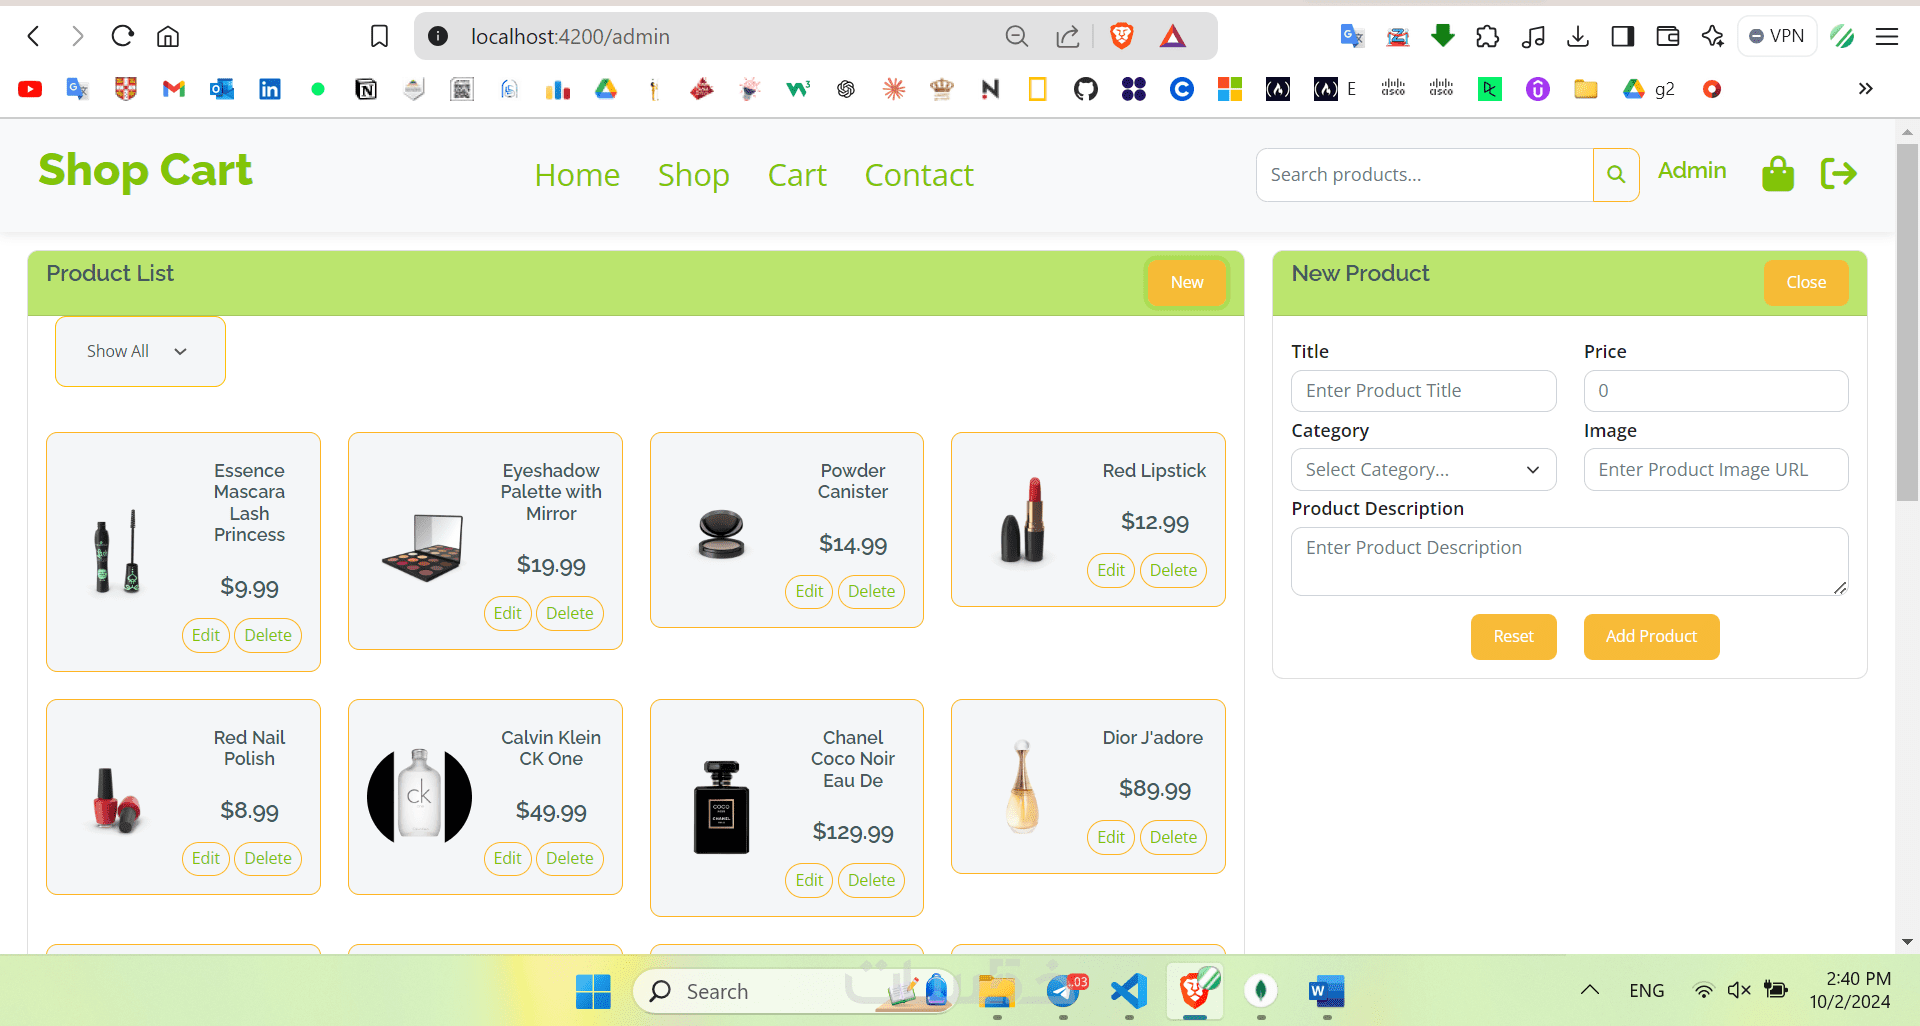Go to the Contact nav item
1920x1026 pixels.
[x=919, y=175]
